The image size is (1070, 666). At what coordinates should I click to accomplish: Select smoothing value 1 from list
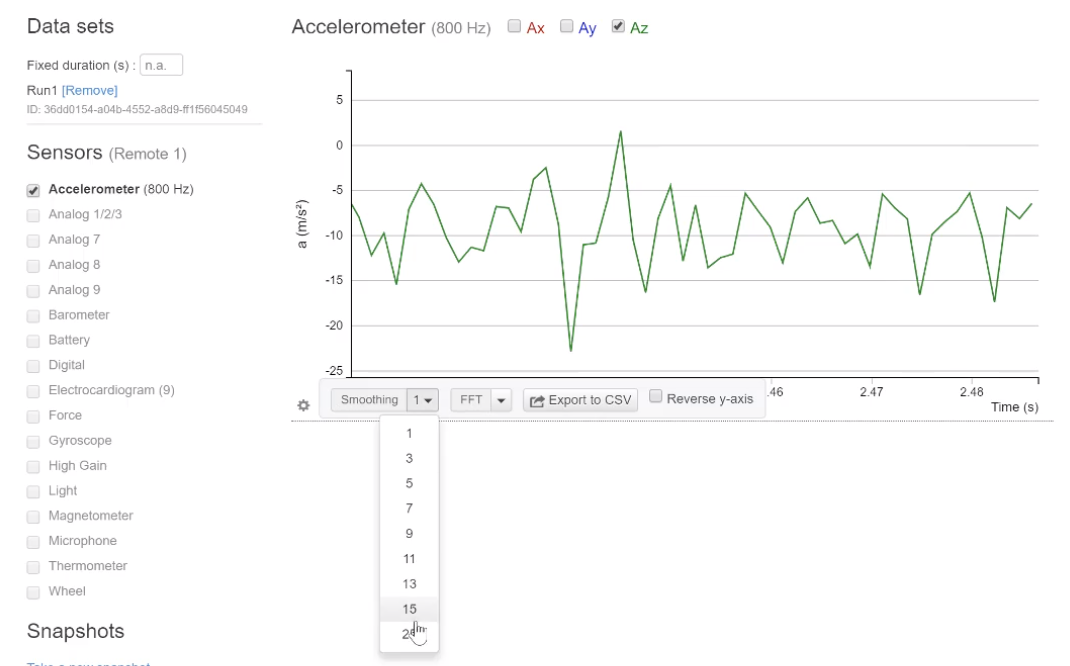coord(409,433)
